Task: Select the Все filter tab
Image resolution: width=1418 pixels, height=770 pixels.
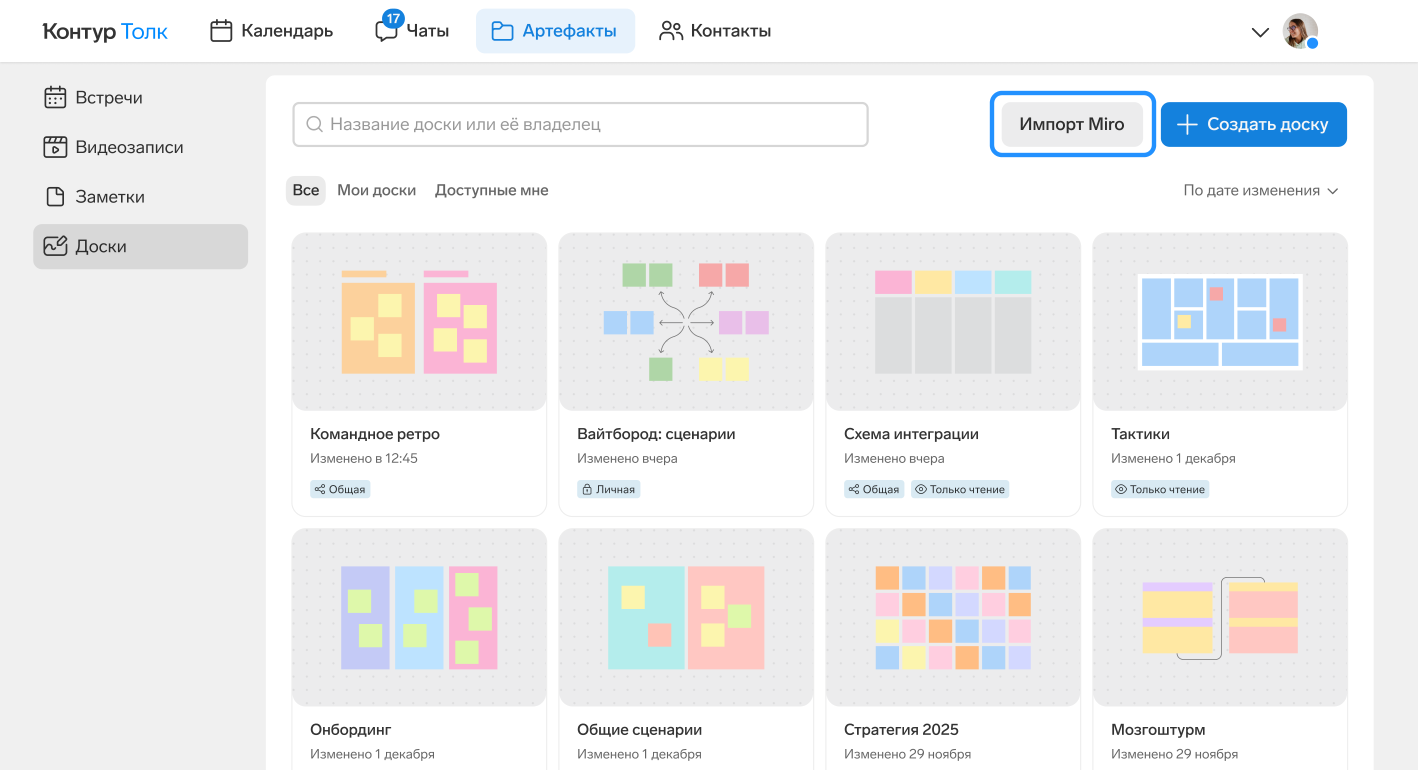Action: [306, 190]
